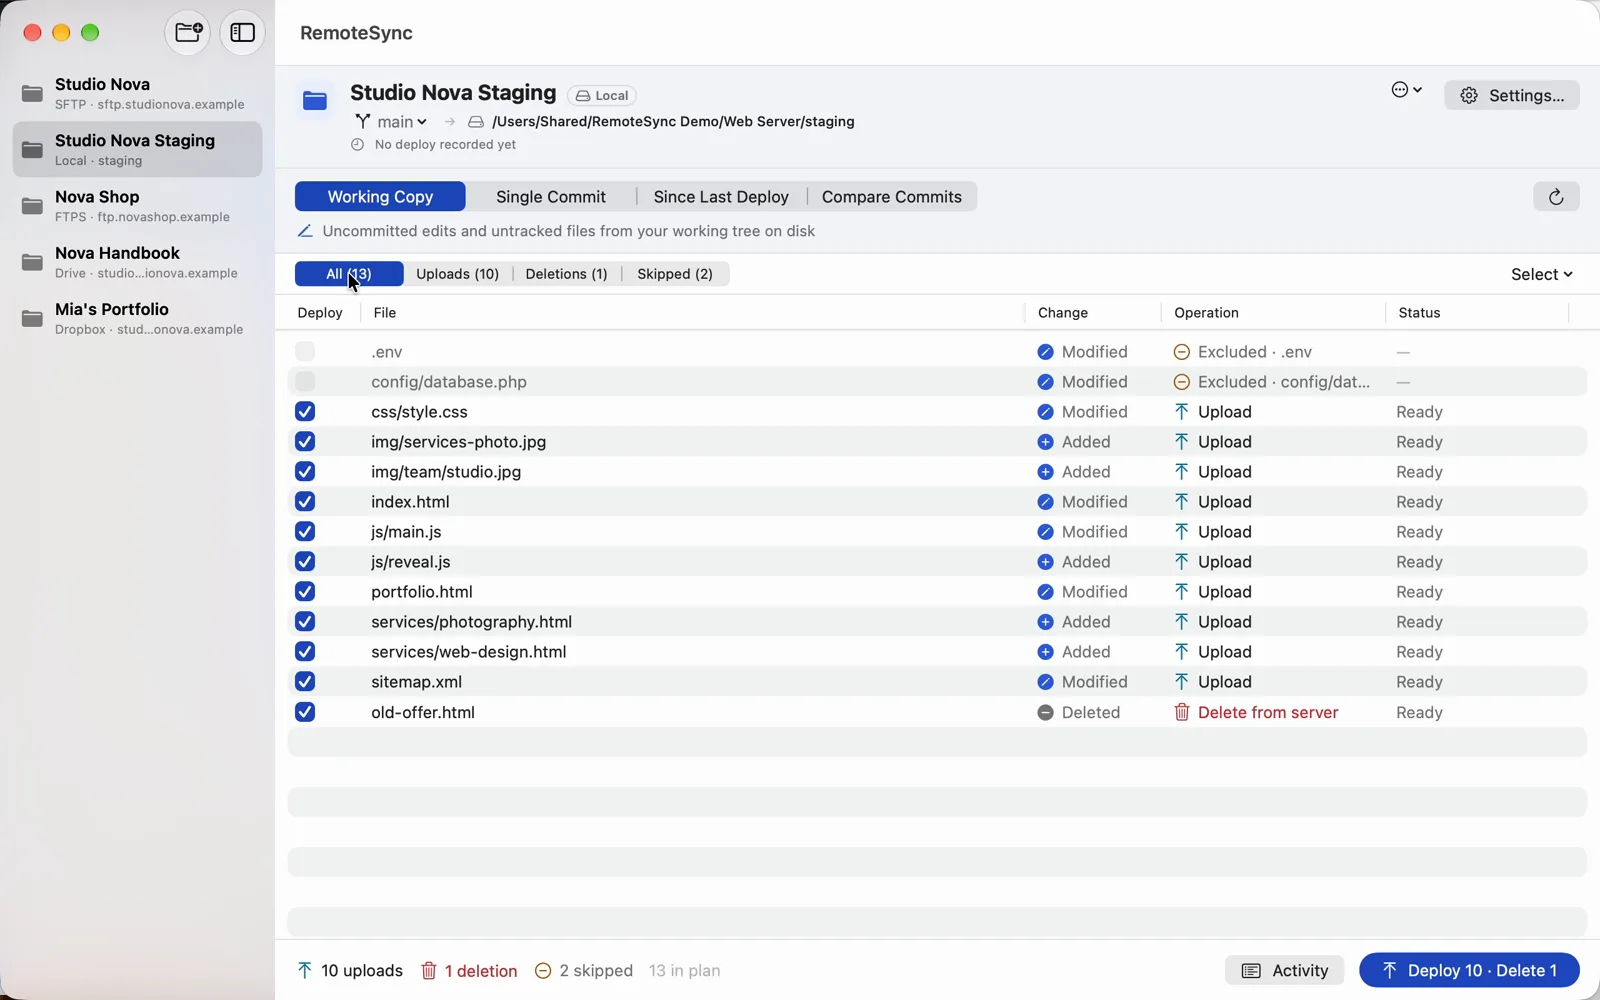The height and width of the screenshot is (1000, 1600).
Task: Select Nova Shop site in sidebar
Action: 137,206
